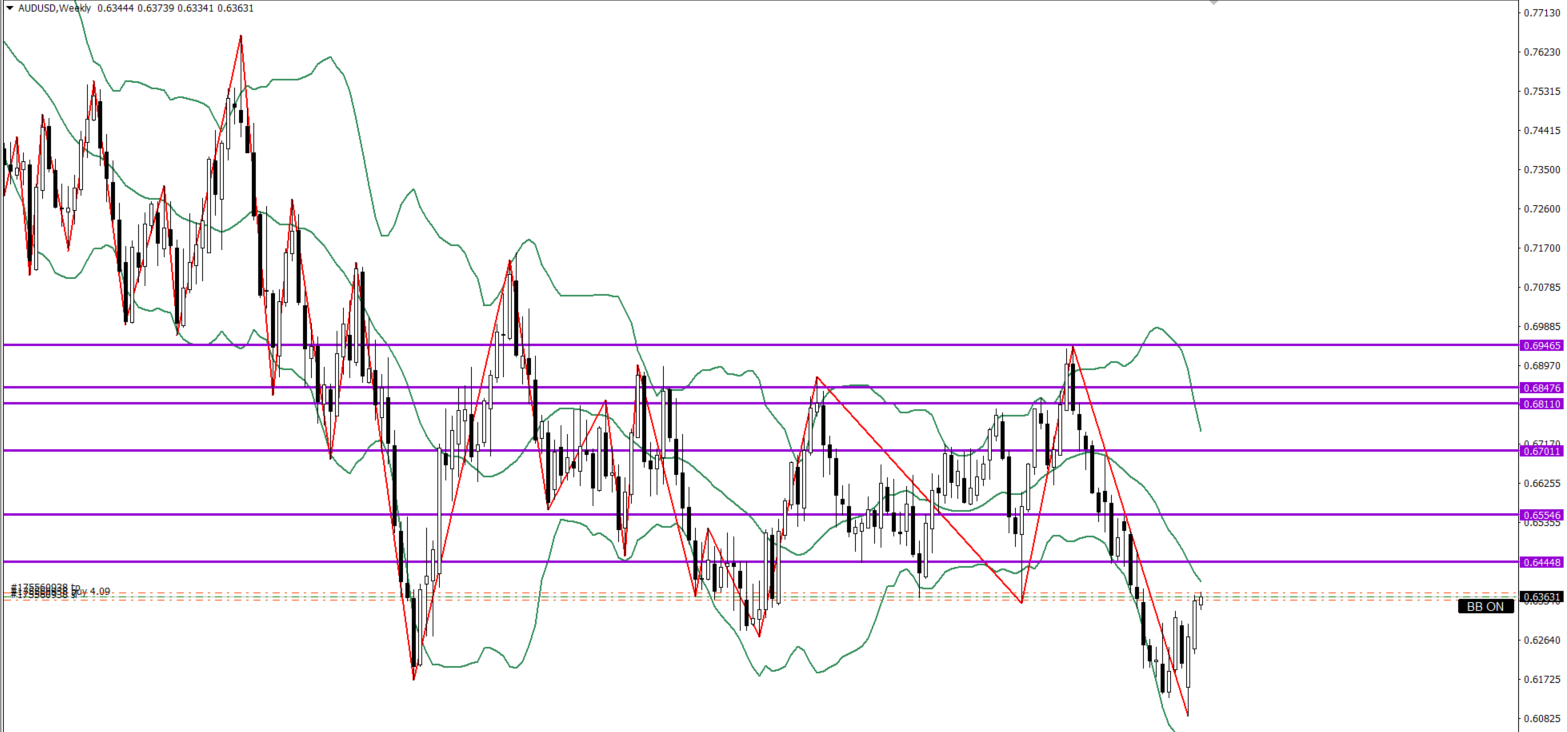The height and width of the screenshot is (732, 1567).
Task: Click the 0.61725 price scale label
Action: (x=1541, y=679)
